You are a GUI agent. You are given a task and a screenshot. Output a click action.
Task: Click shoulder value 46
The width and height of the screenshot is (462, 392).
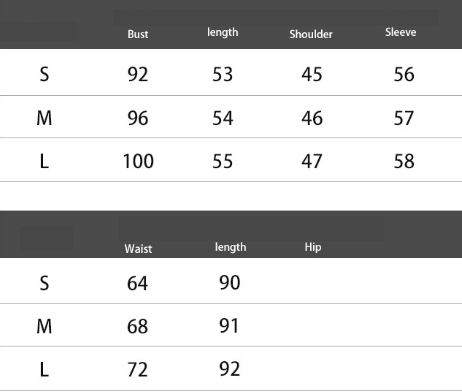(x=312, y=118)
